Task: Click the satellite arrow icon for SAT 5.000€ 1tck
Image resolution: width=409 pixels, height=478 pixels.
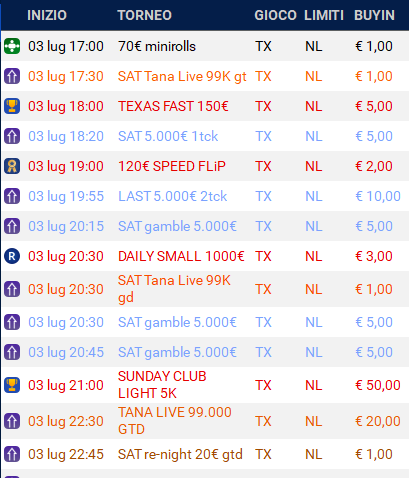Action: (12, 136)
